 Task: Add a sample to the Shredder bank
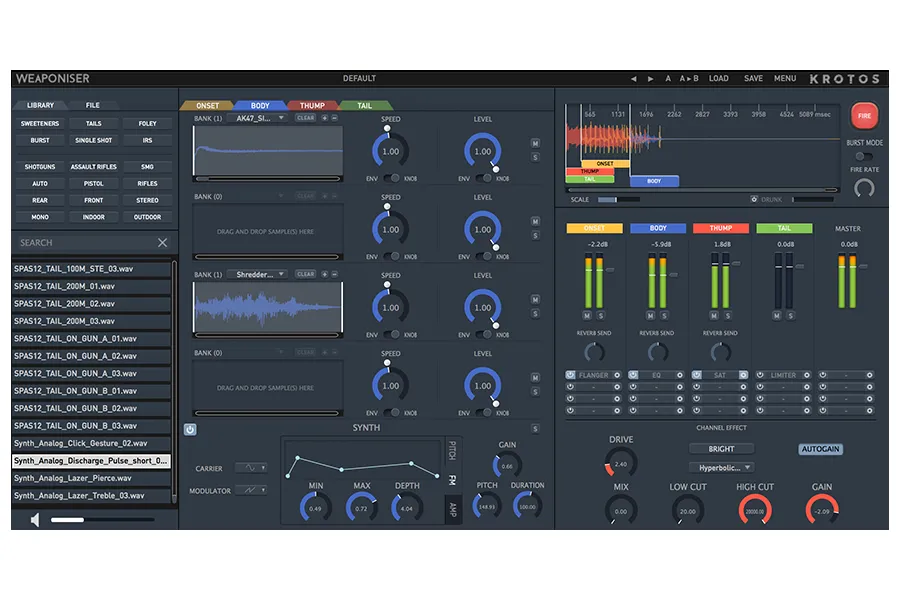(324, 274)
